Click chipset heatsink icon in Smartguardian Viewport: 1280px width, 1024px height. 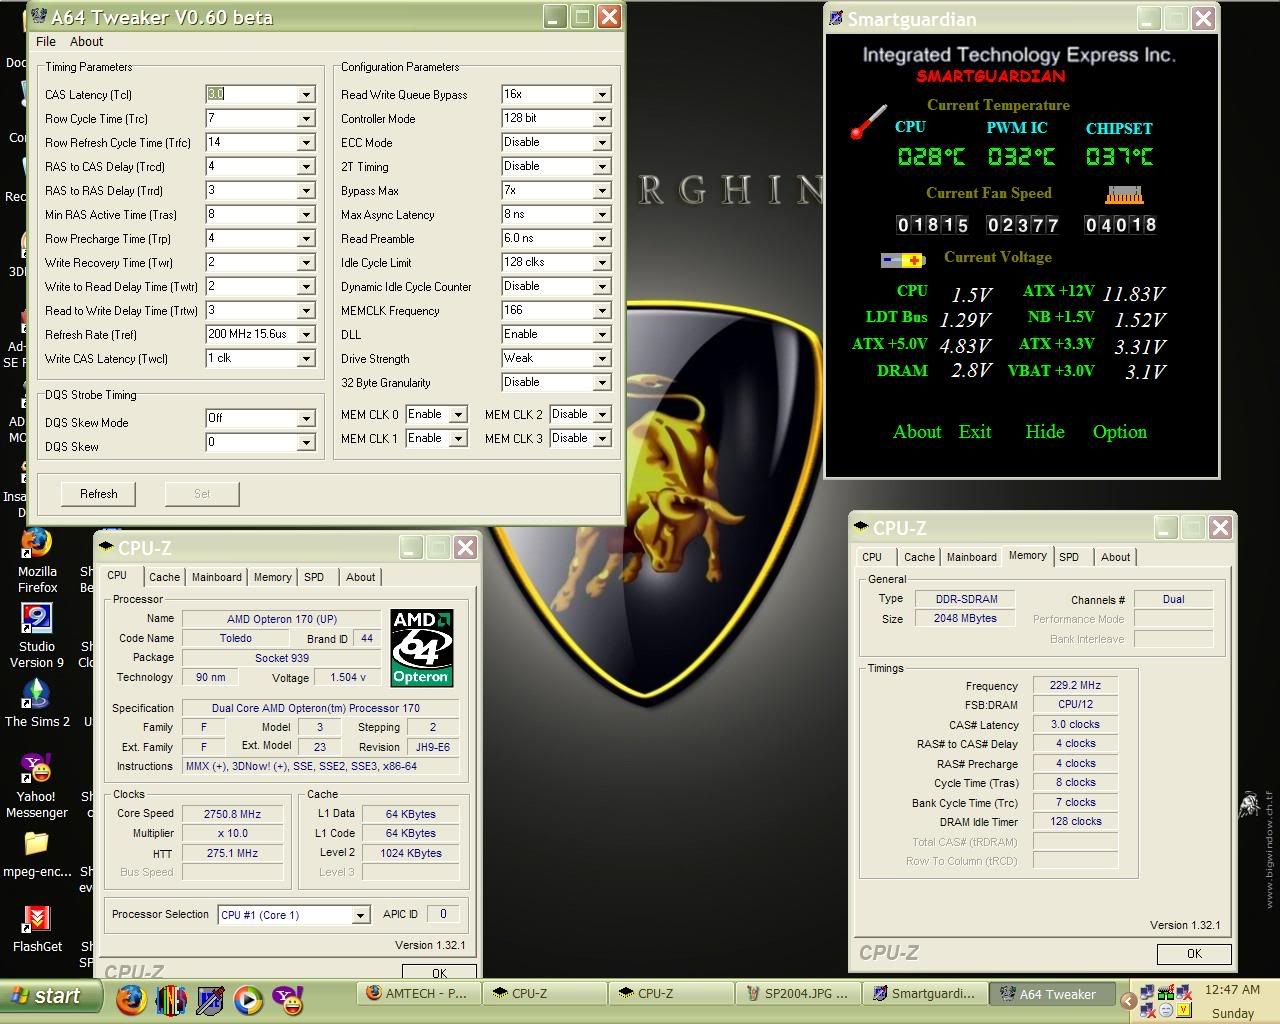1123,194
